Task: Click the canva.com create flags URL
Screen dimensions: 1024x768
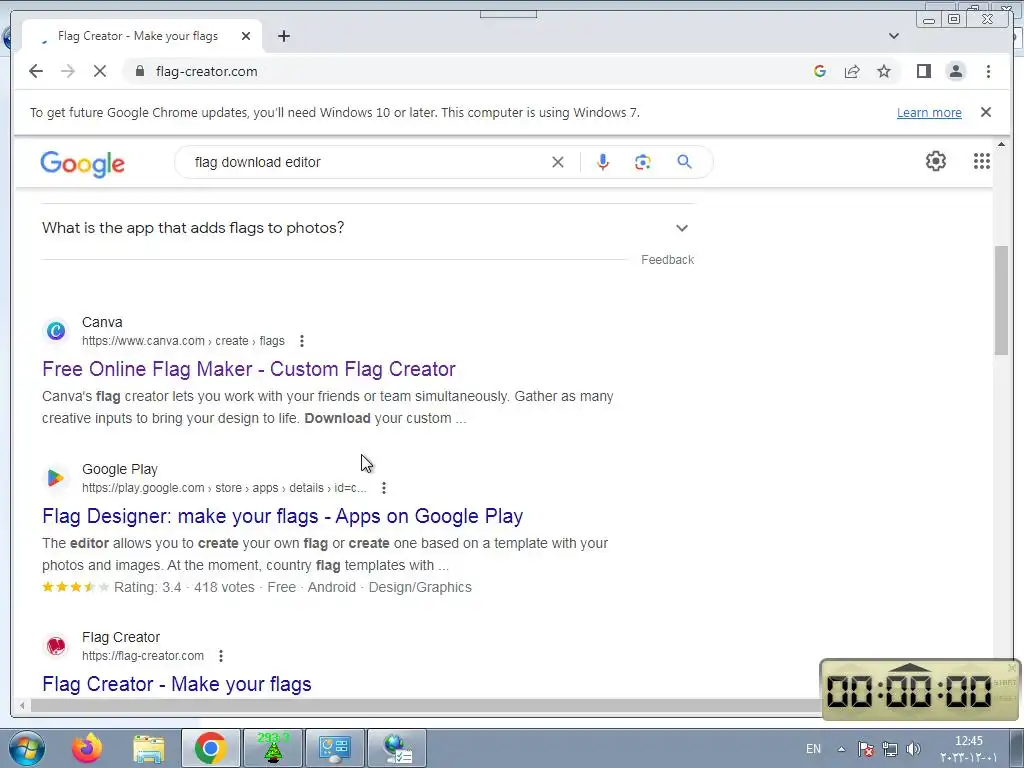Action: point(184,341)
